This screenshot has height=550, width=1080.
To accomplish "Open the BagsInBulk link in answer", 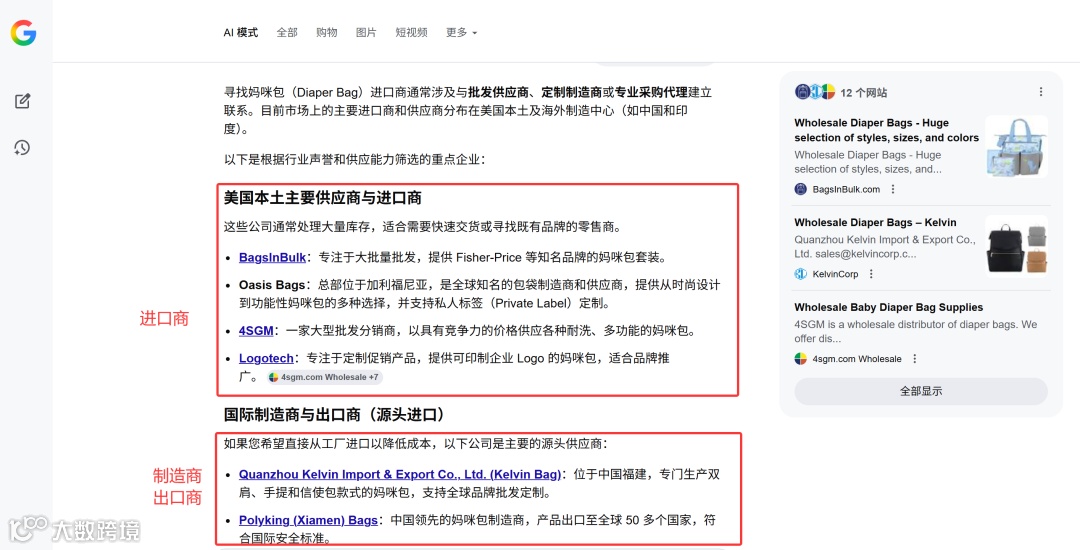I will click(x=272, y=257).
